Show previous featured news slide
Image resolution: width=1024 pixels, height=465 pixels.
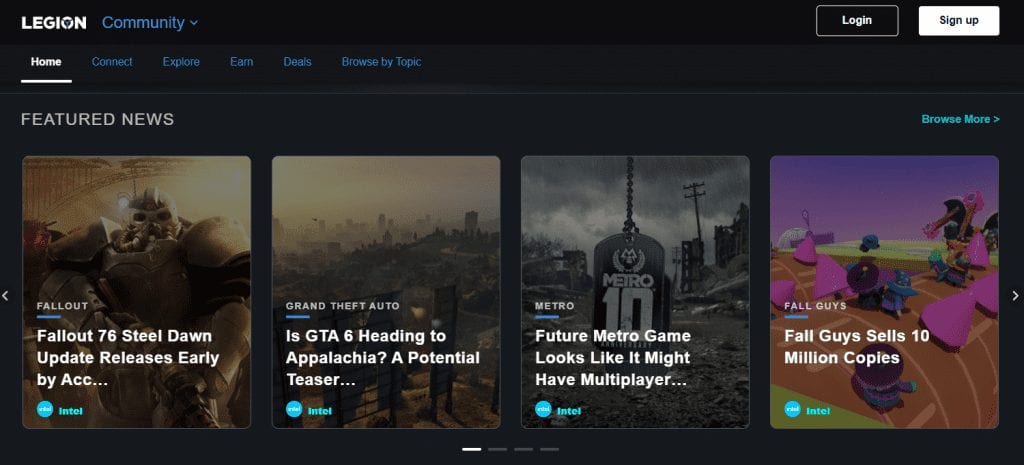pos(5,296)
